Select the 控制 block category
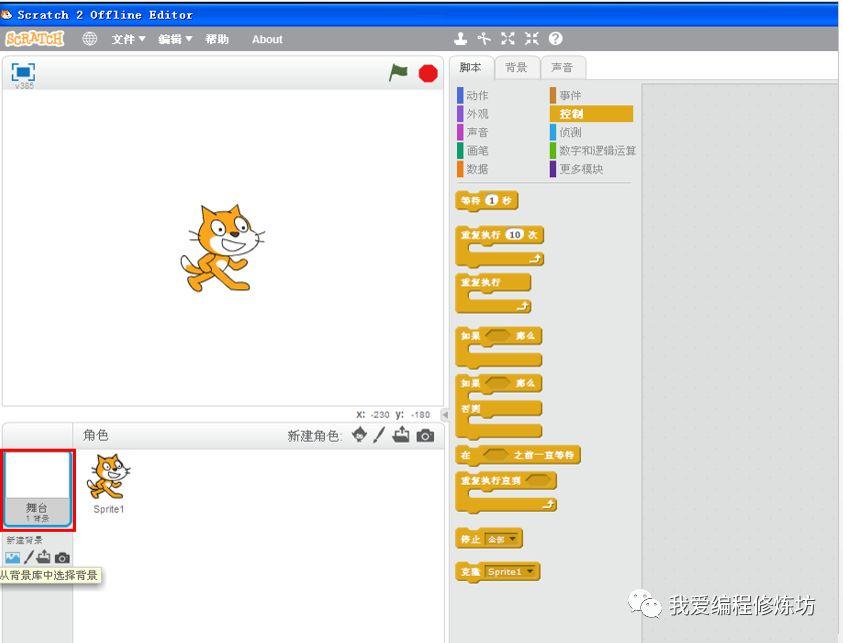 click(591, 113)
